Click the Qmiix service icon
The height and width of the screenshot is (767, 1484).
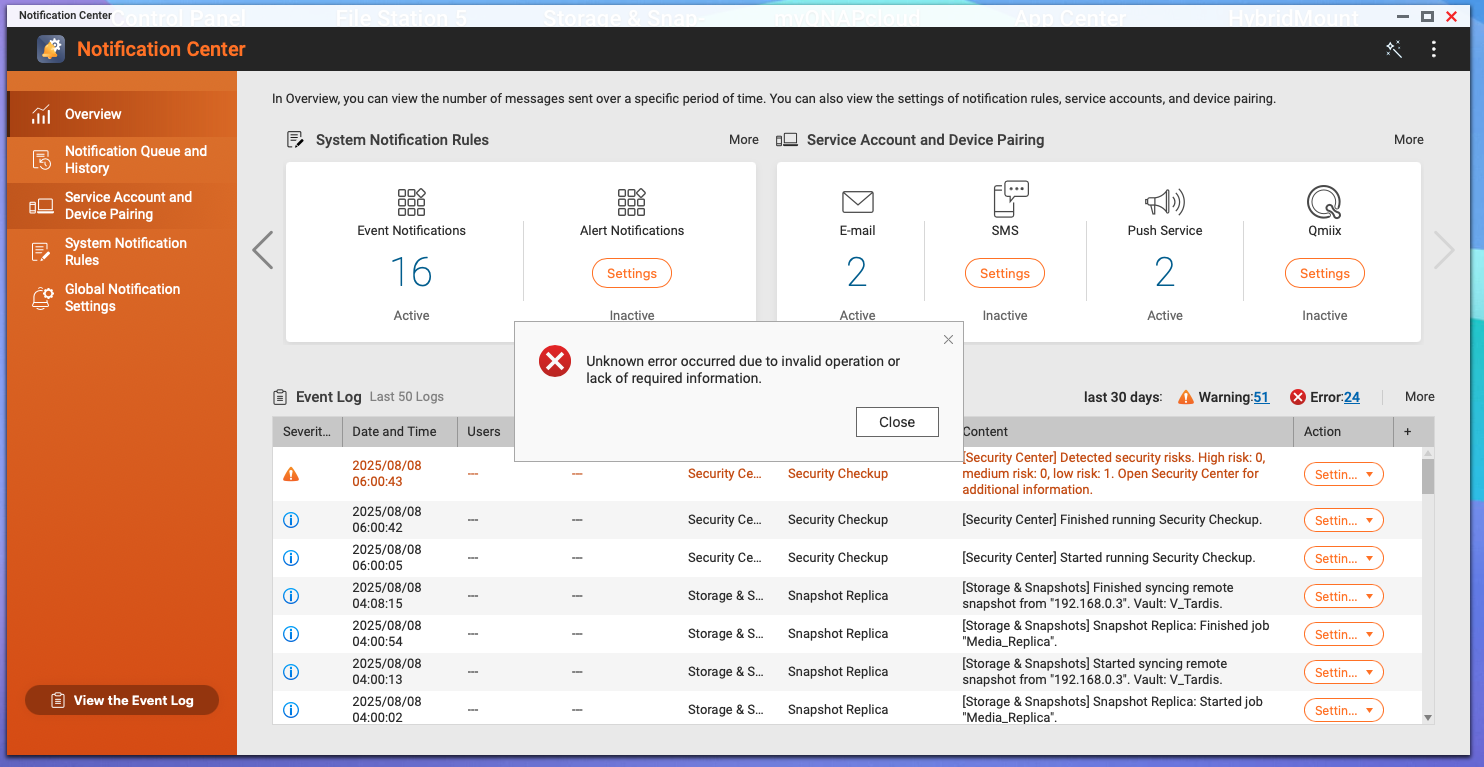[1324, 202]
